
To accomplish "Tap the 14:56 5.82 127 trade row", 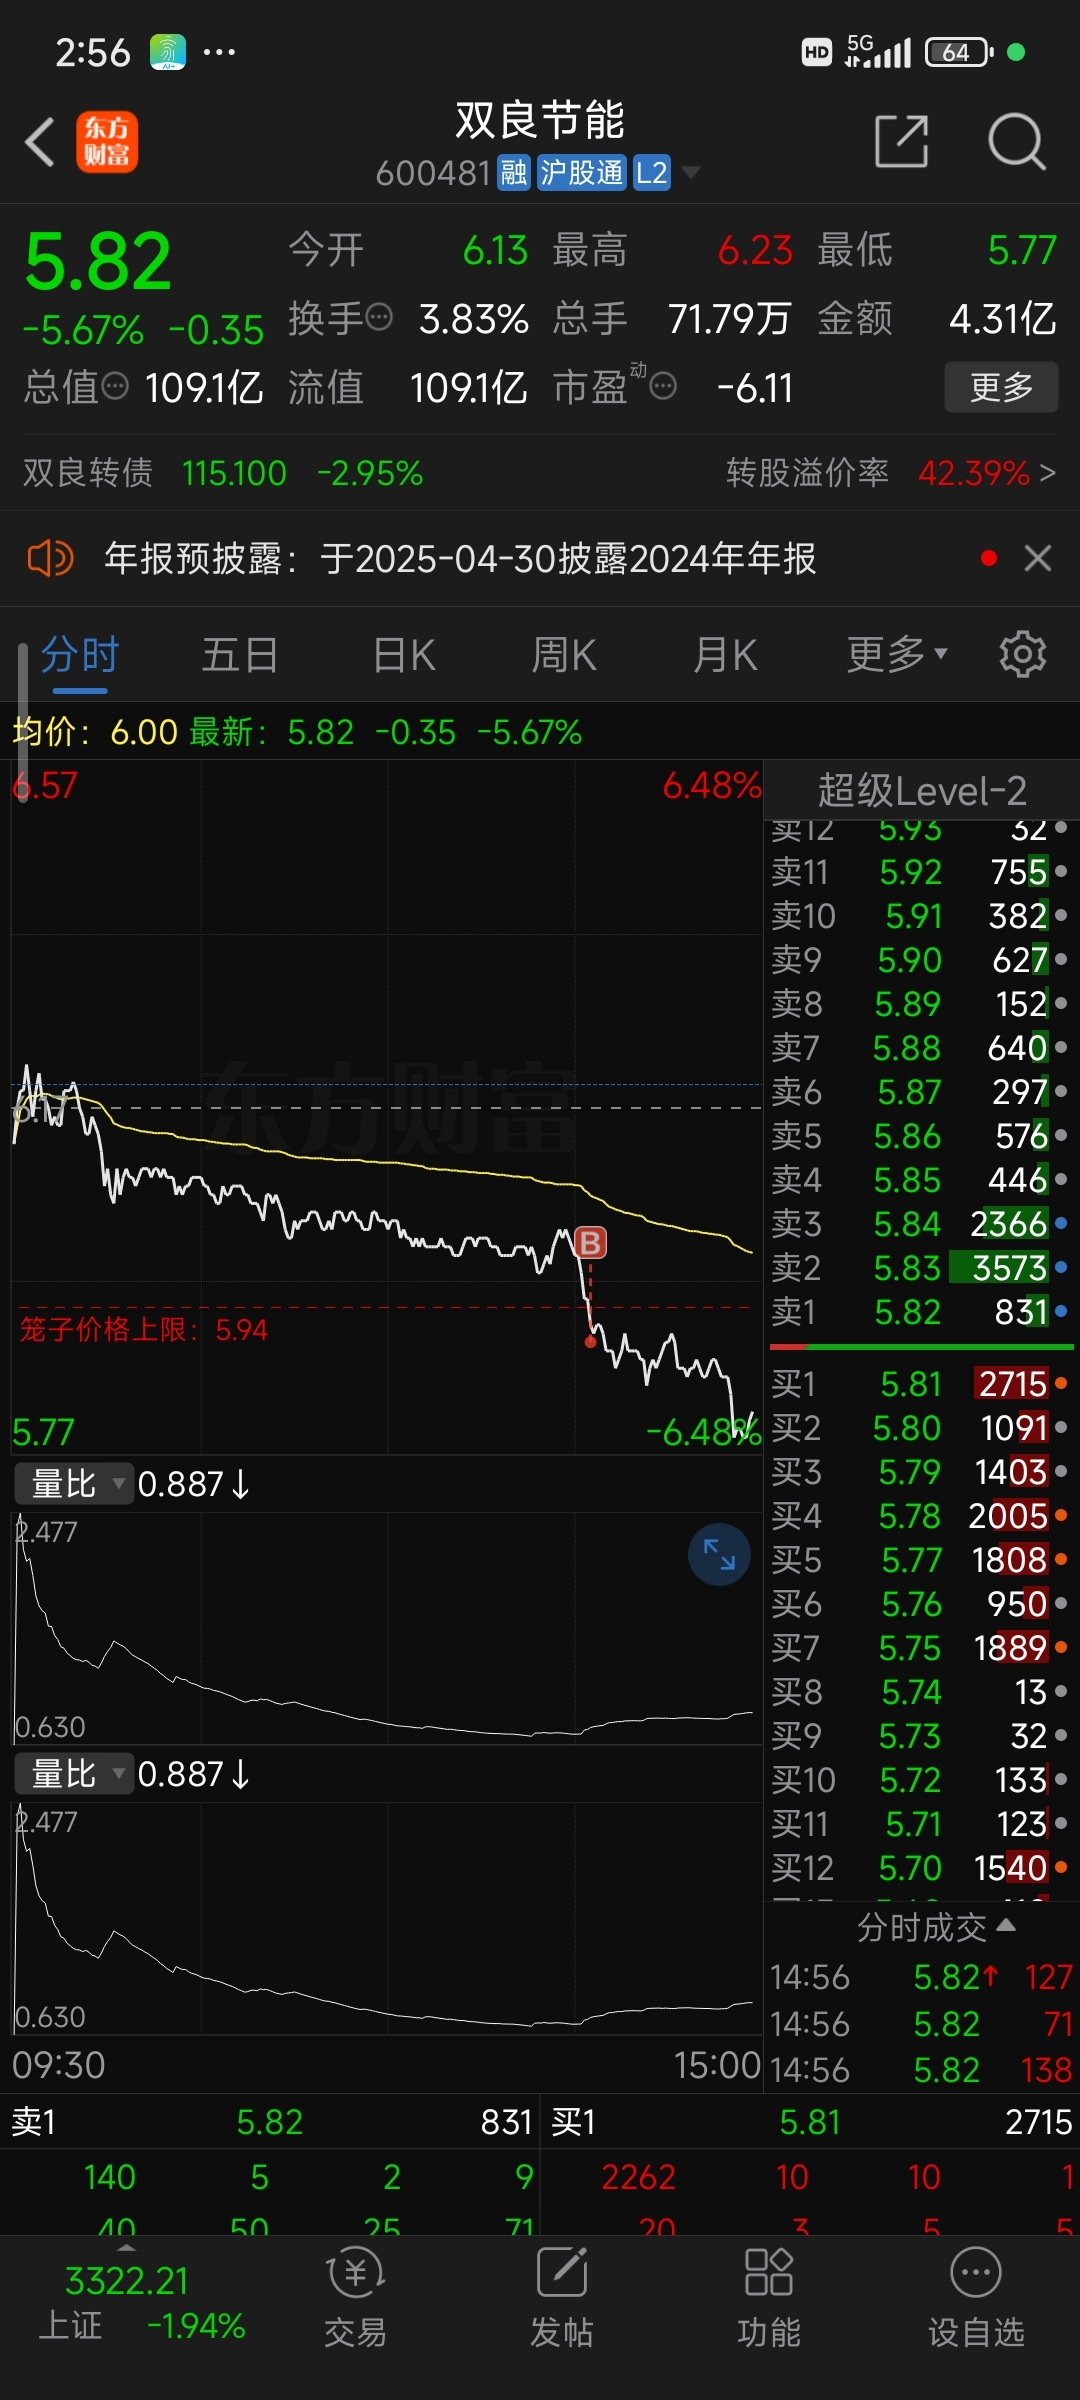I will [921, 1977].
